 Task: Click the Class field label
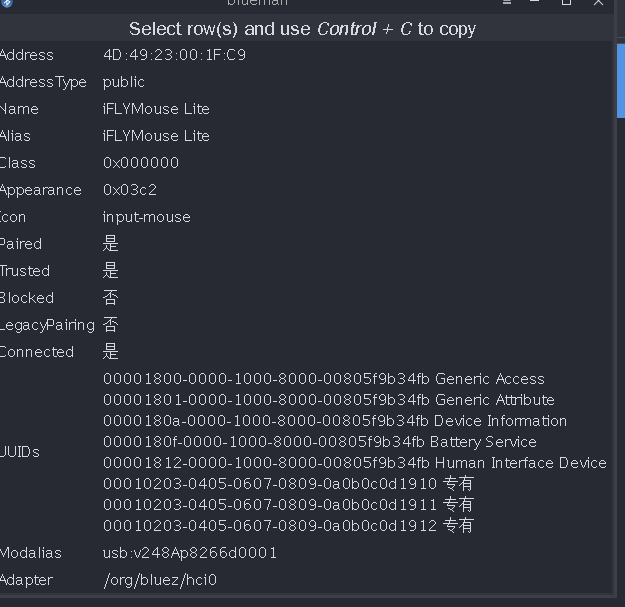point(18,163)
